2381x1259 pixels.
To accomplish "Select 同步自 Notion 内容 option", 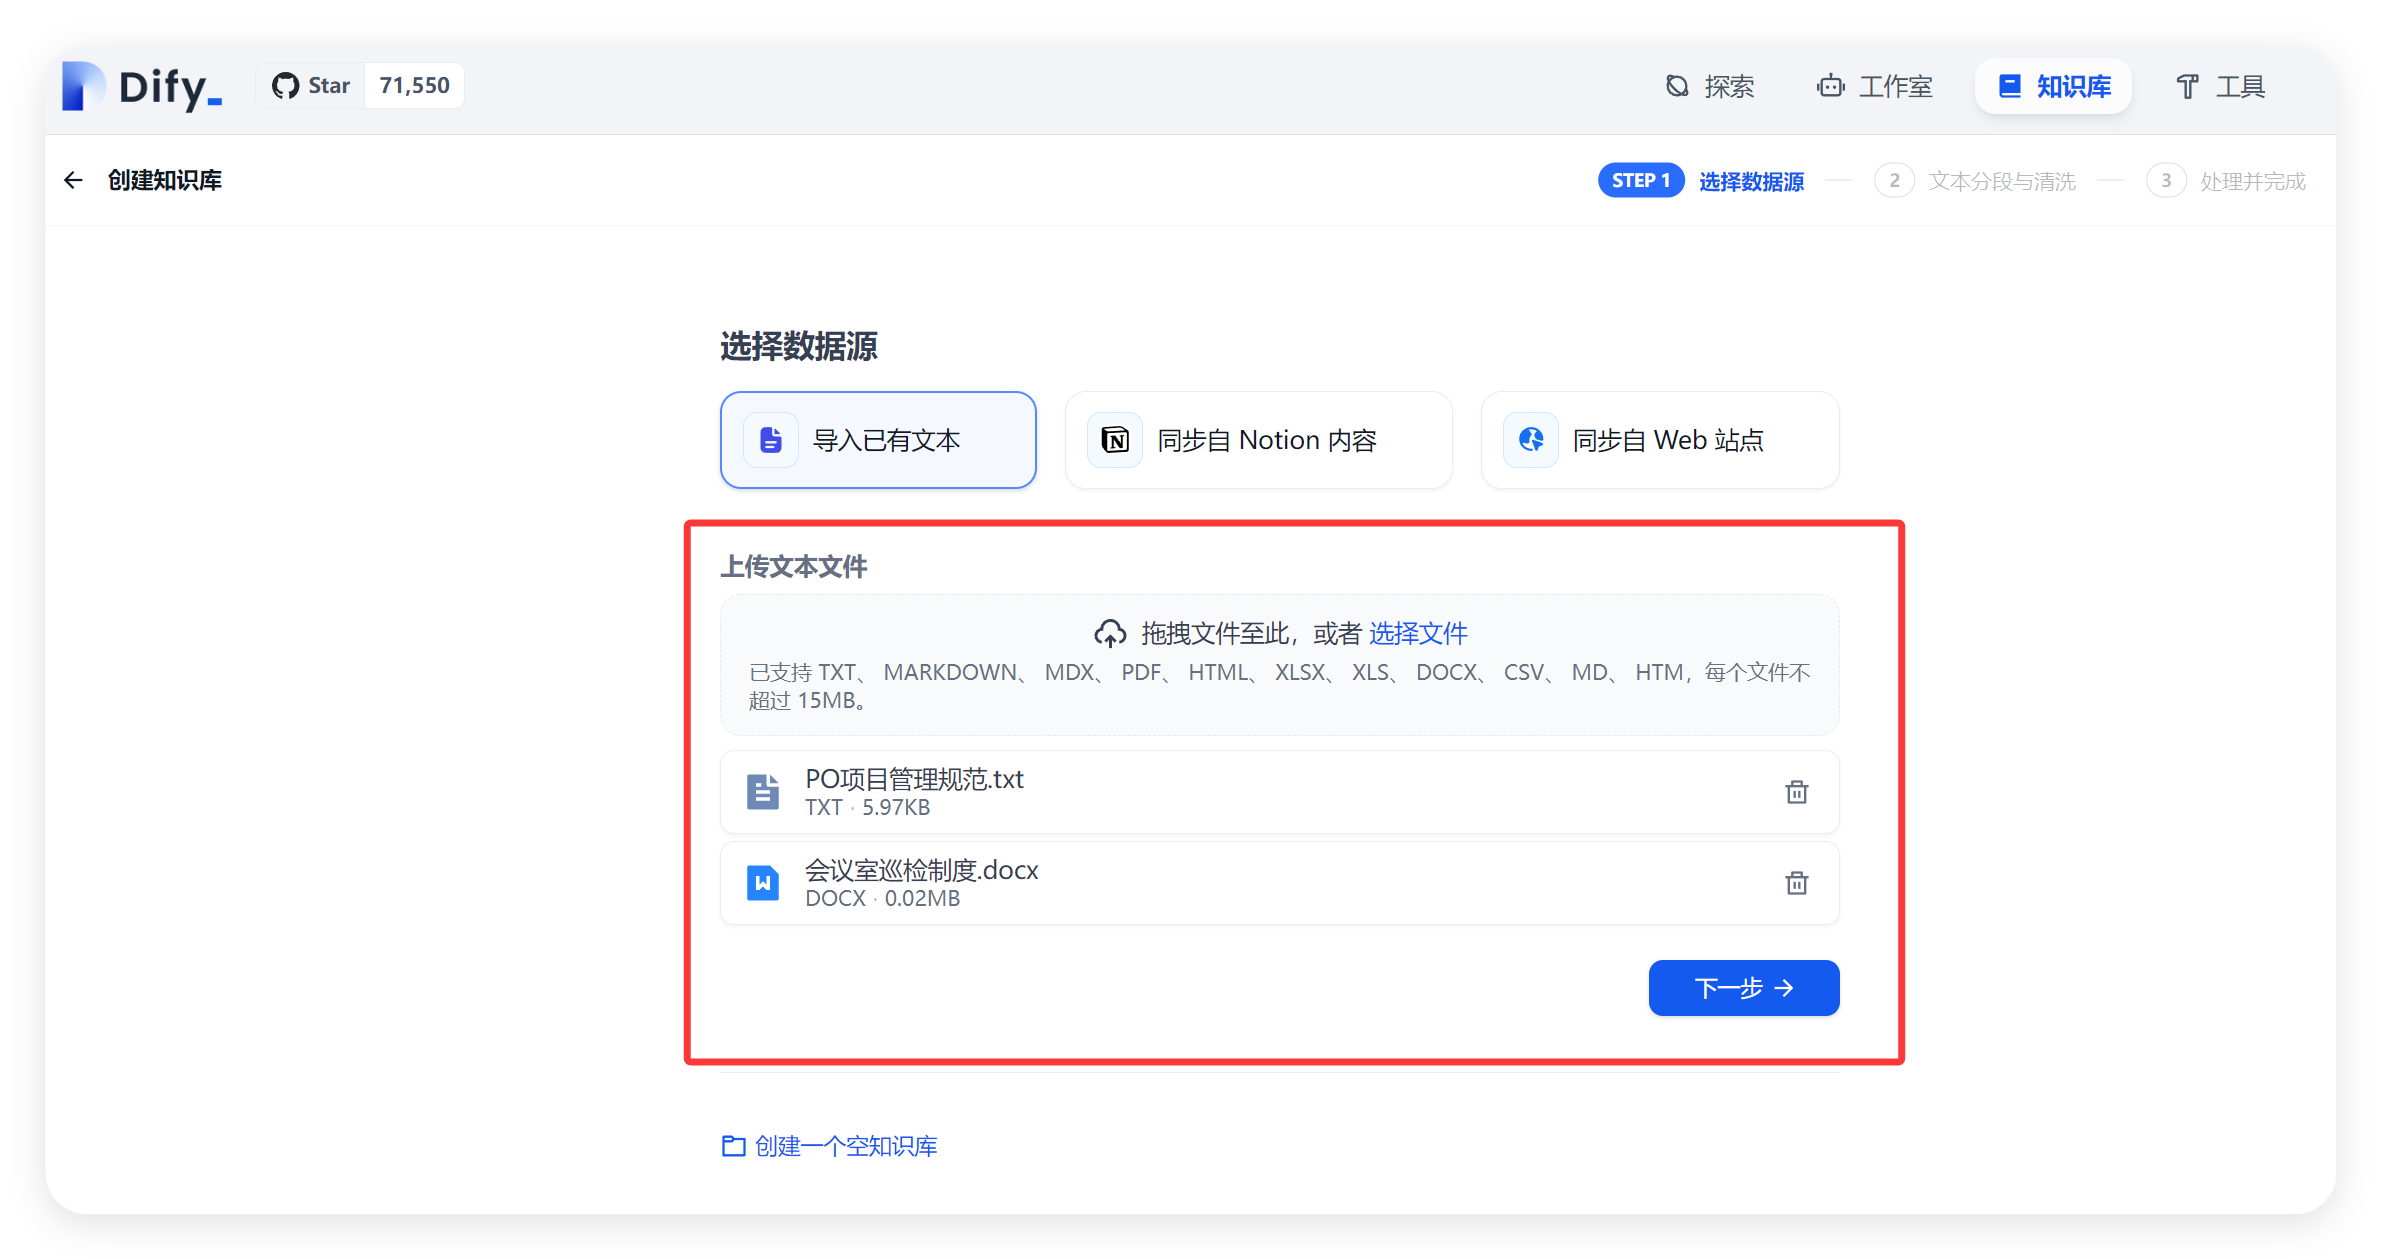I will pyautogui.click(x=1258, y=440).
